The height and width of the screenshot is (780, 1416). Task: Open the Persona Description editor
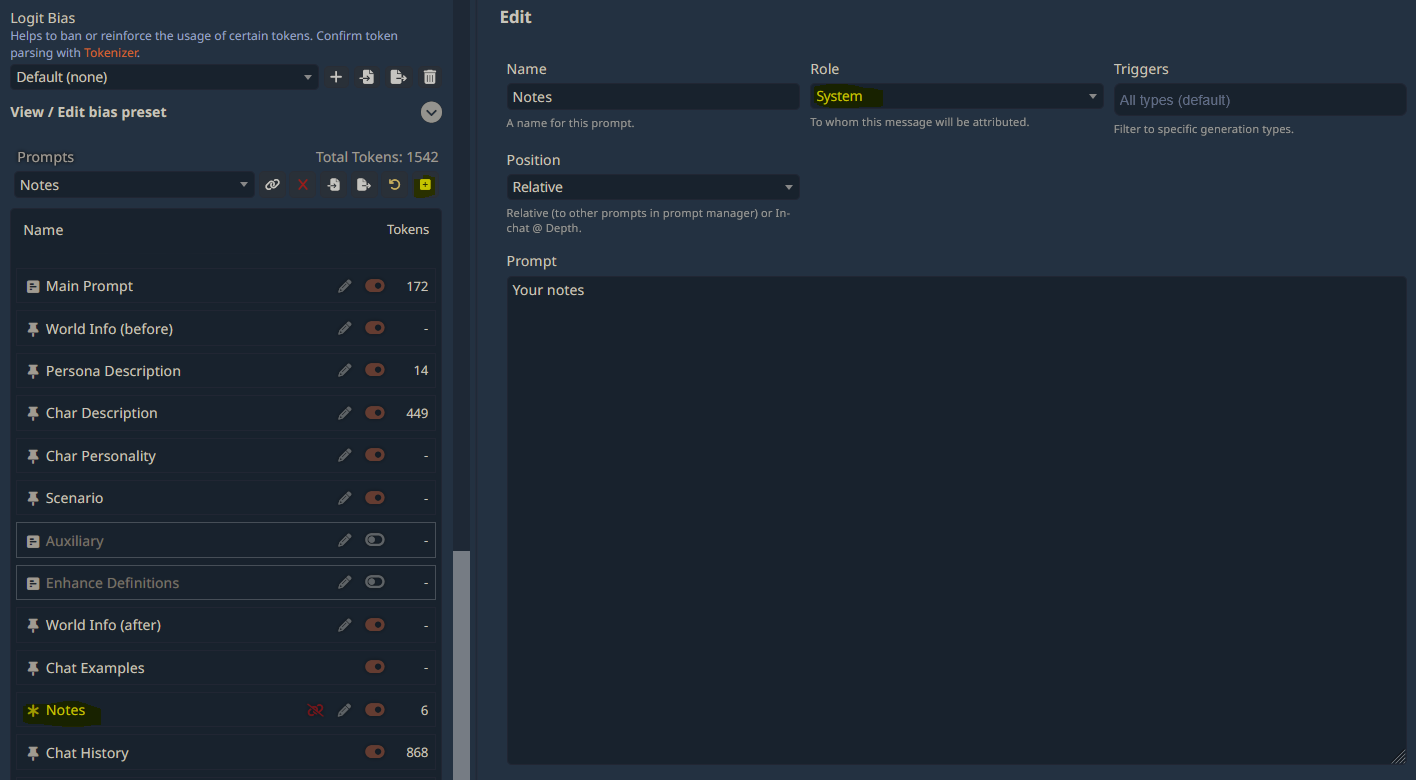[x=345, y=370]
